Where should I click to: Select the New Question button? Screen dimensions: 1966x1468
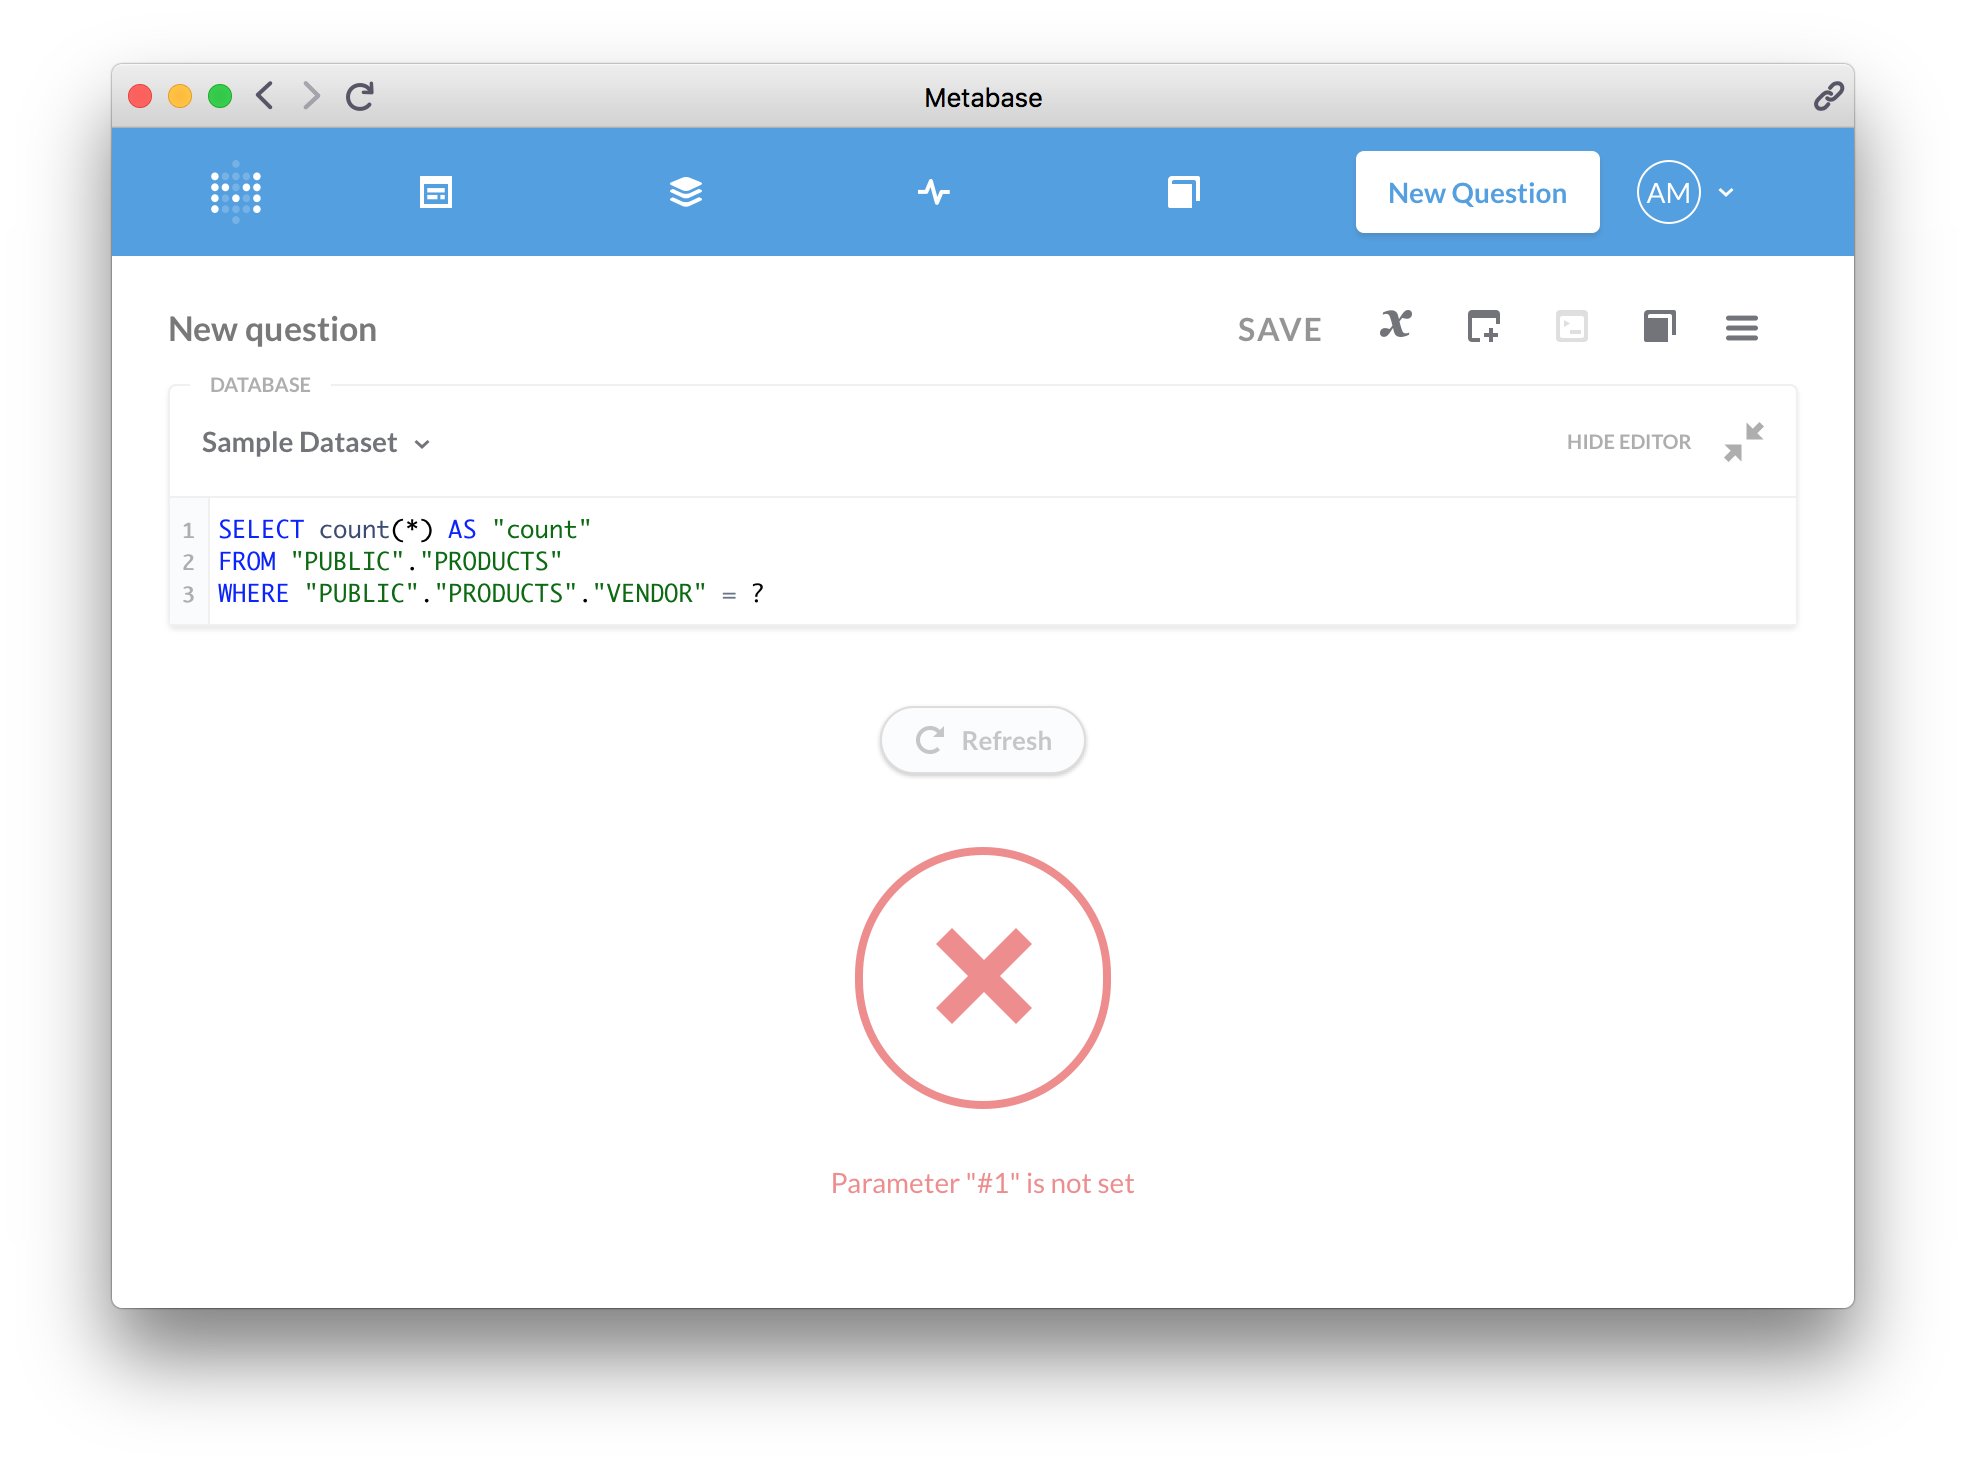pos(1477,192)
